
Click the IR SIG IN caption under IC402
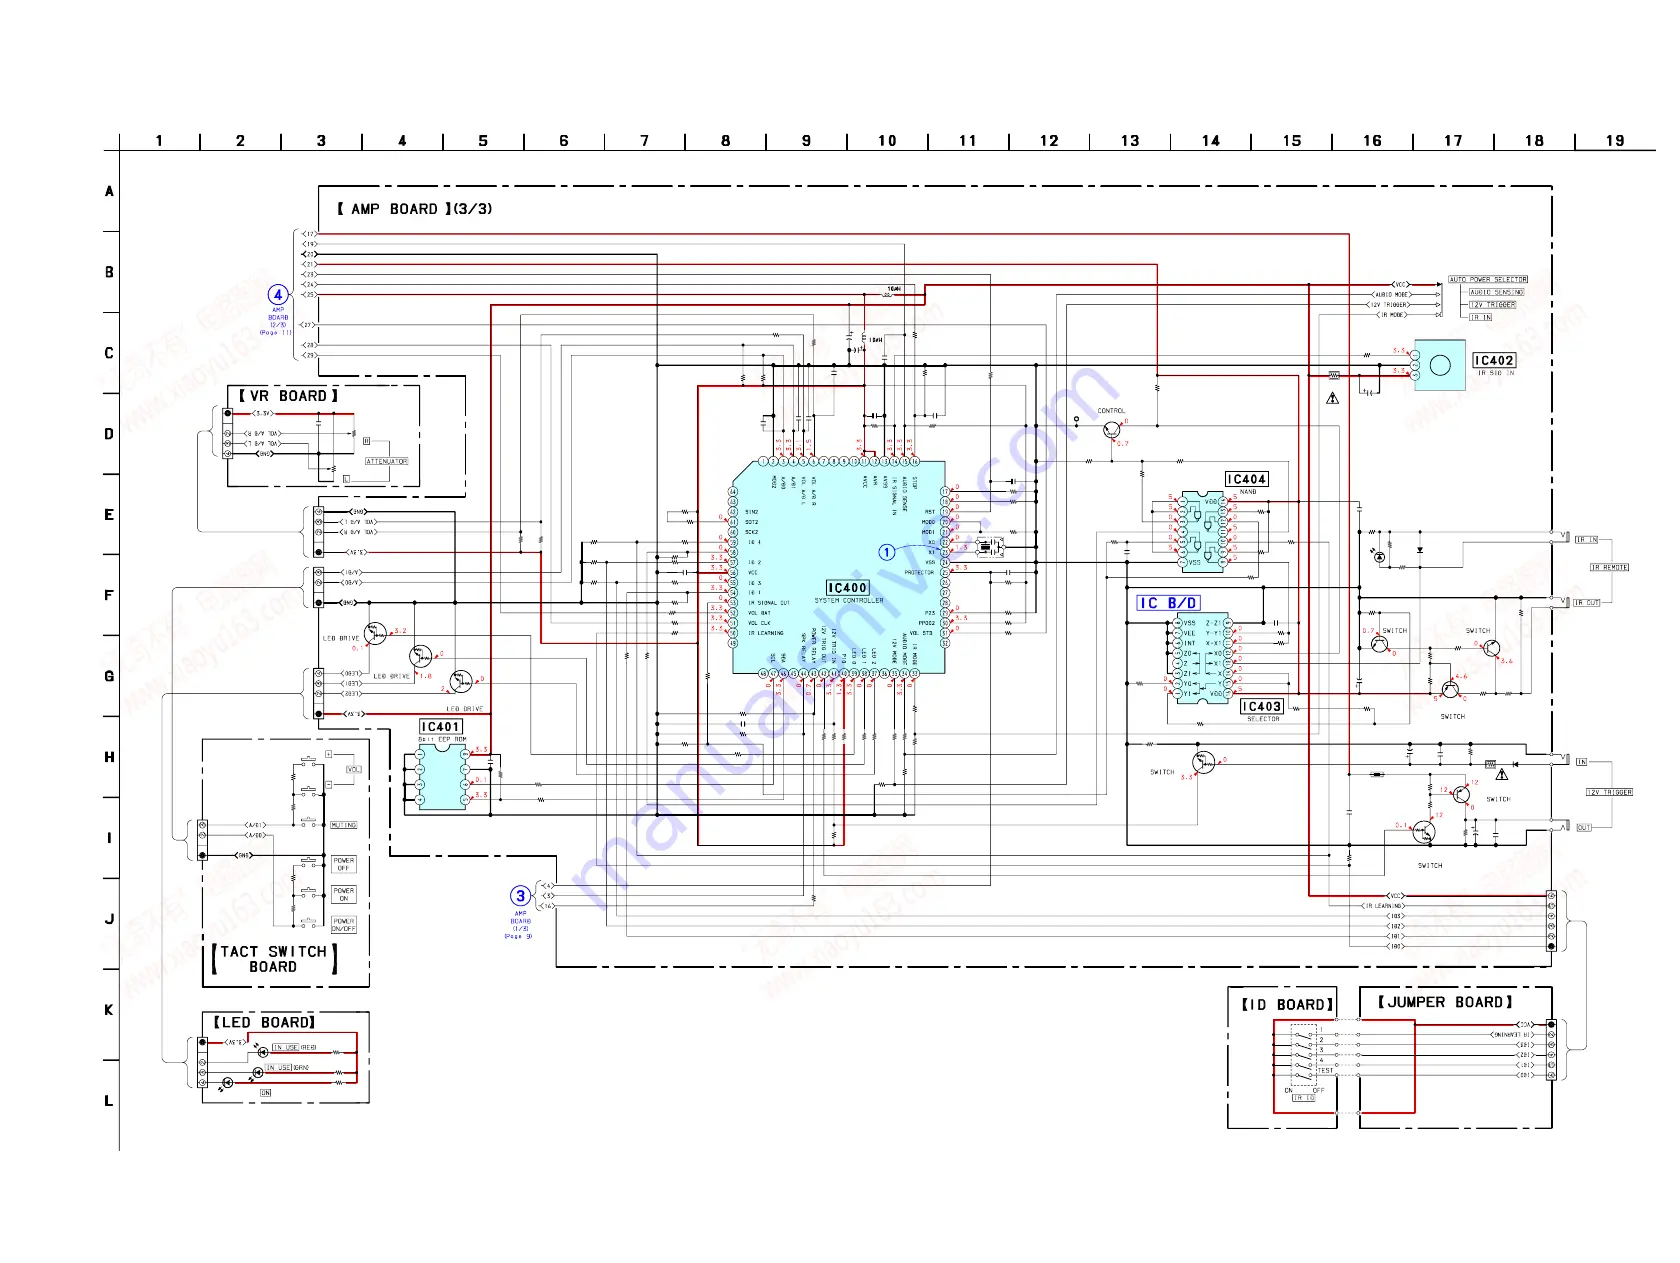[x=1496, y=373]
